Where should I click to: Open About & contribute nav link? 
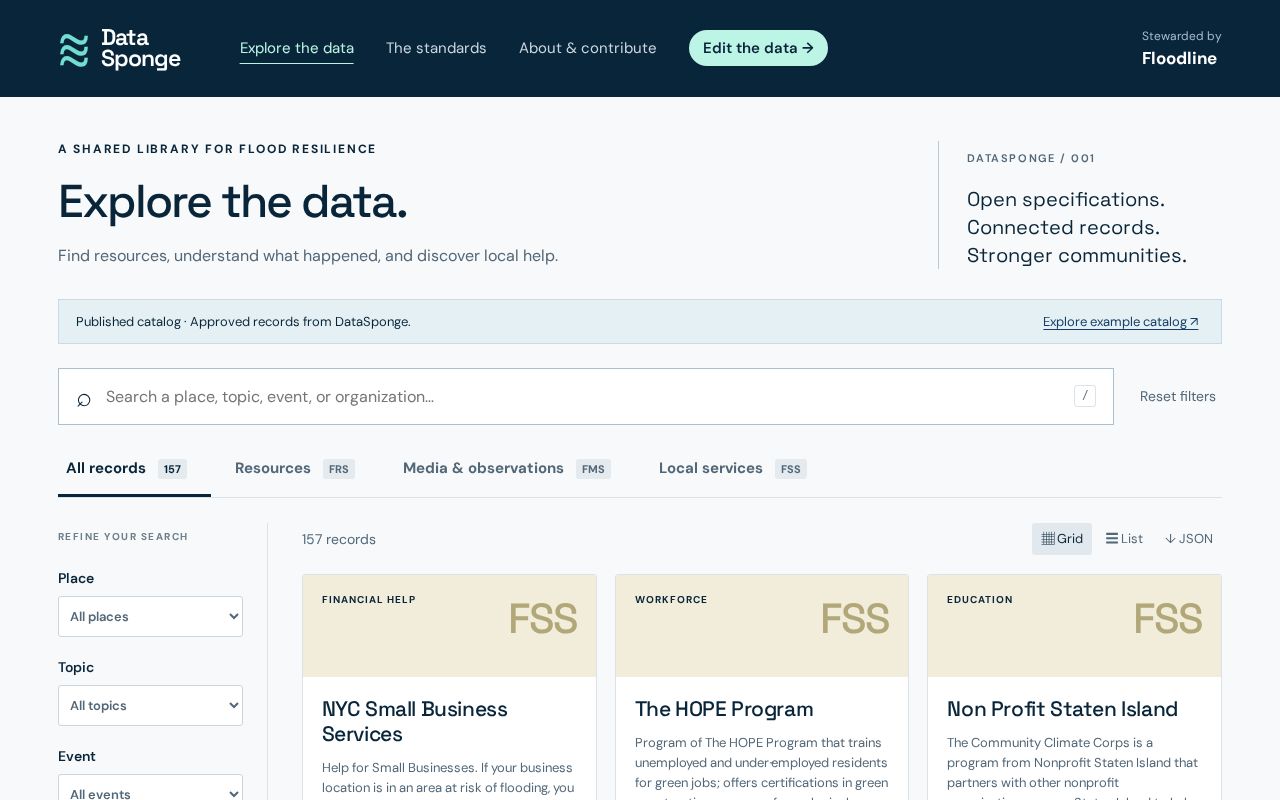[x=588, y=48]
